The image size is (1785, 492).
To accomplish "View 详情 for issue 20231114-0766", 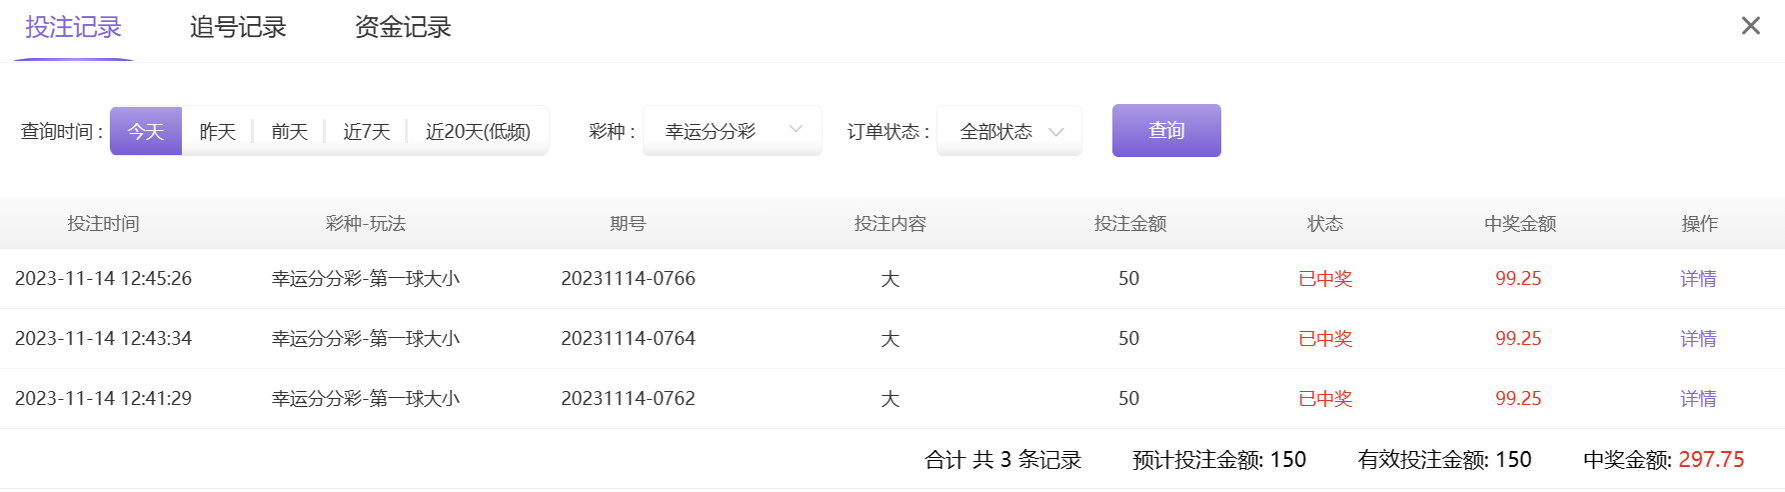I will point(1698,279).
